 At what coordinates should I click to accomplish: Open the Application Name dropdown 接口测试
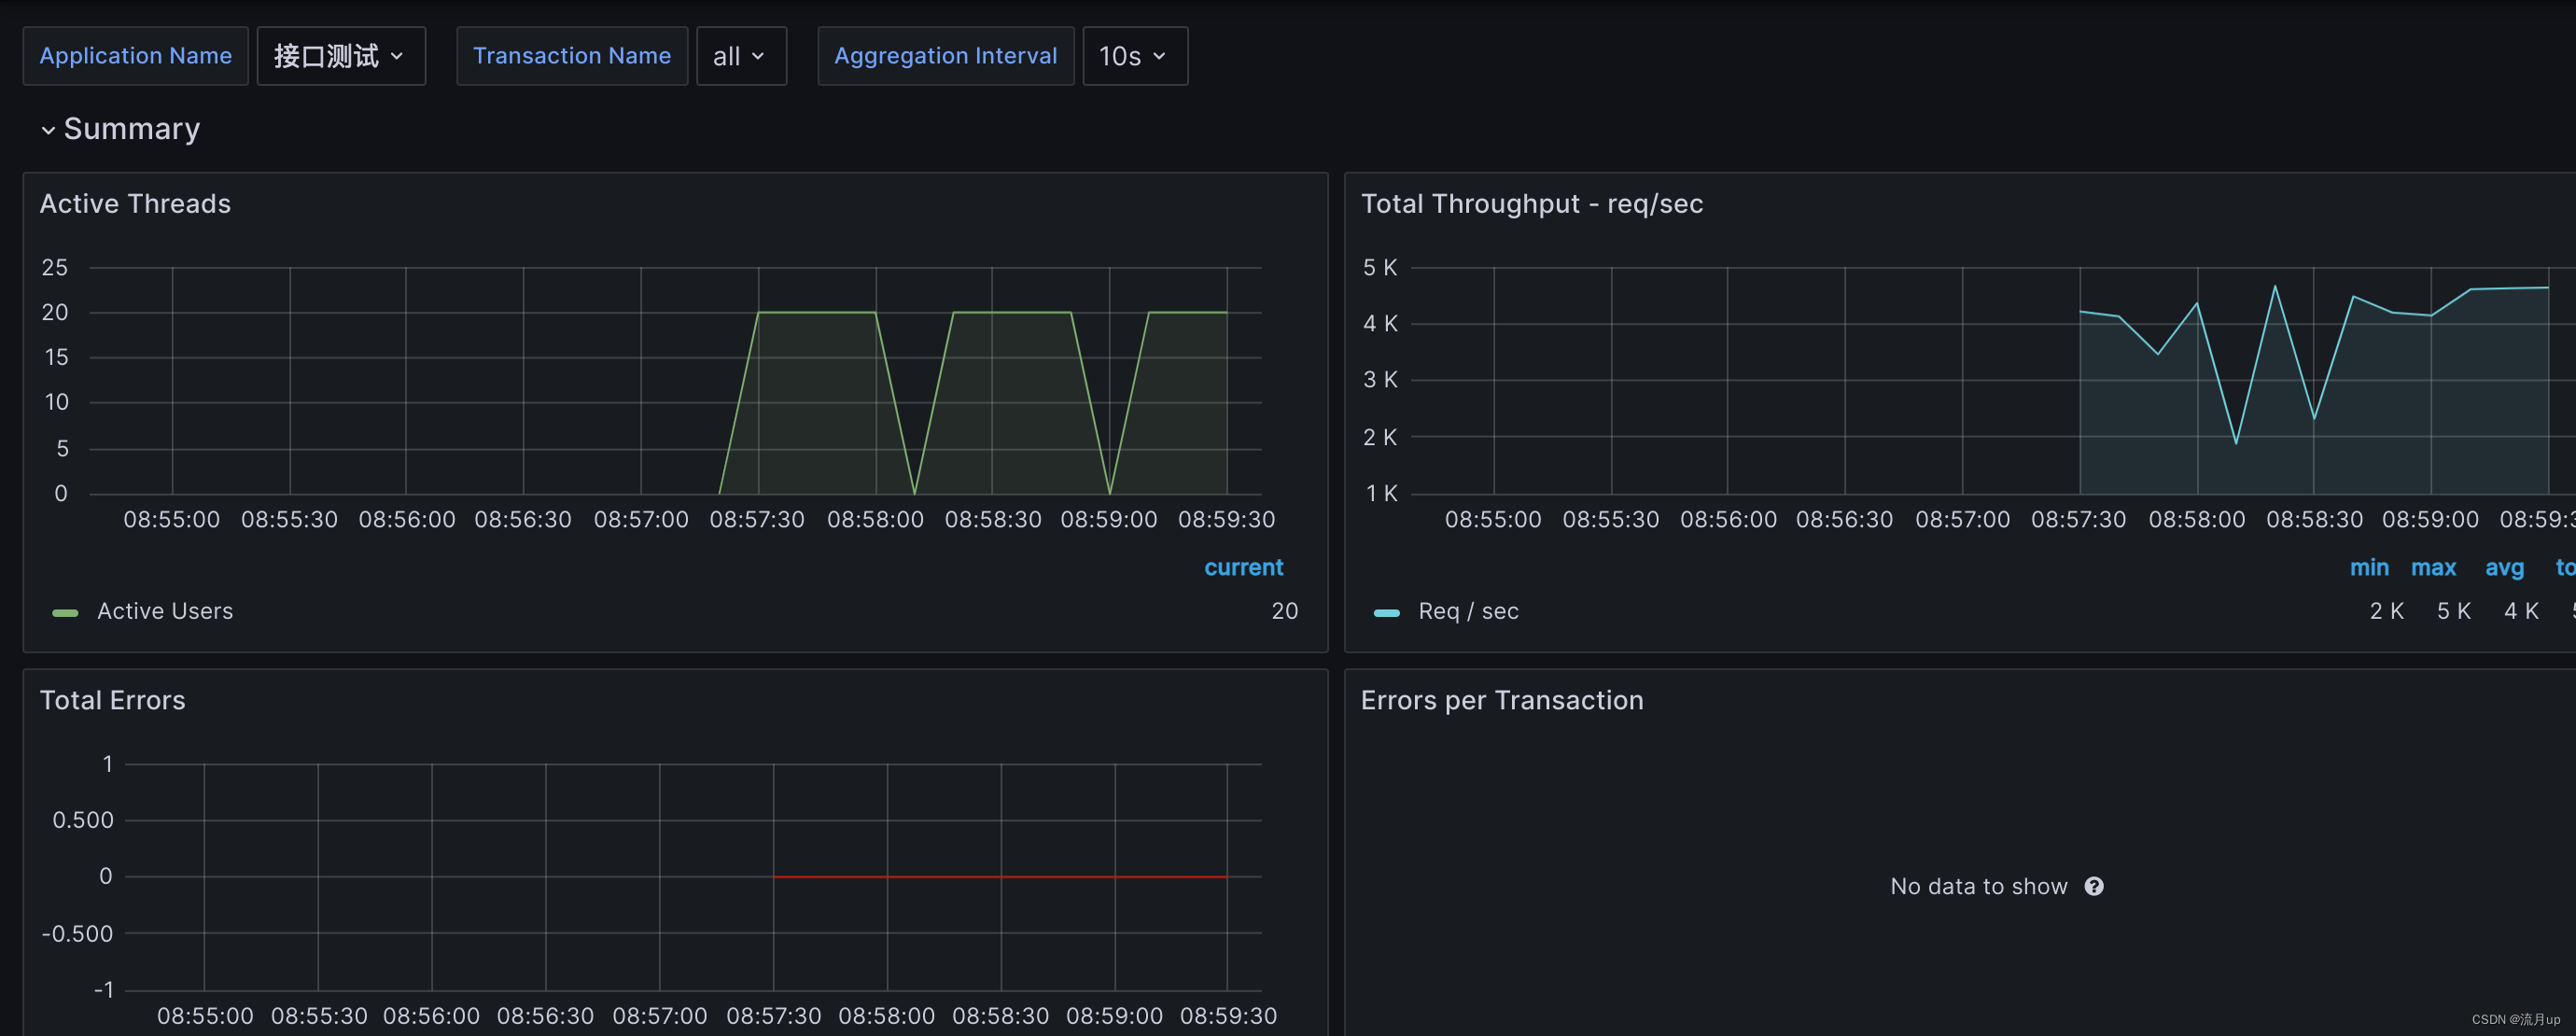click(341, 56)
